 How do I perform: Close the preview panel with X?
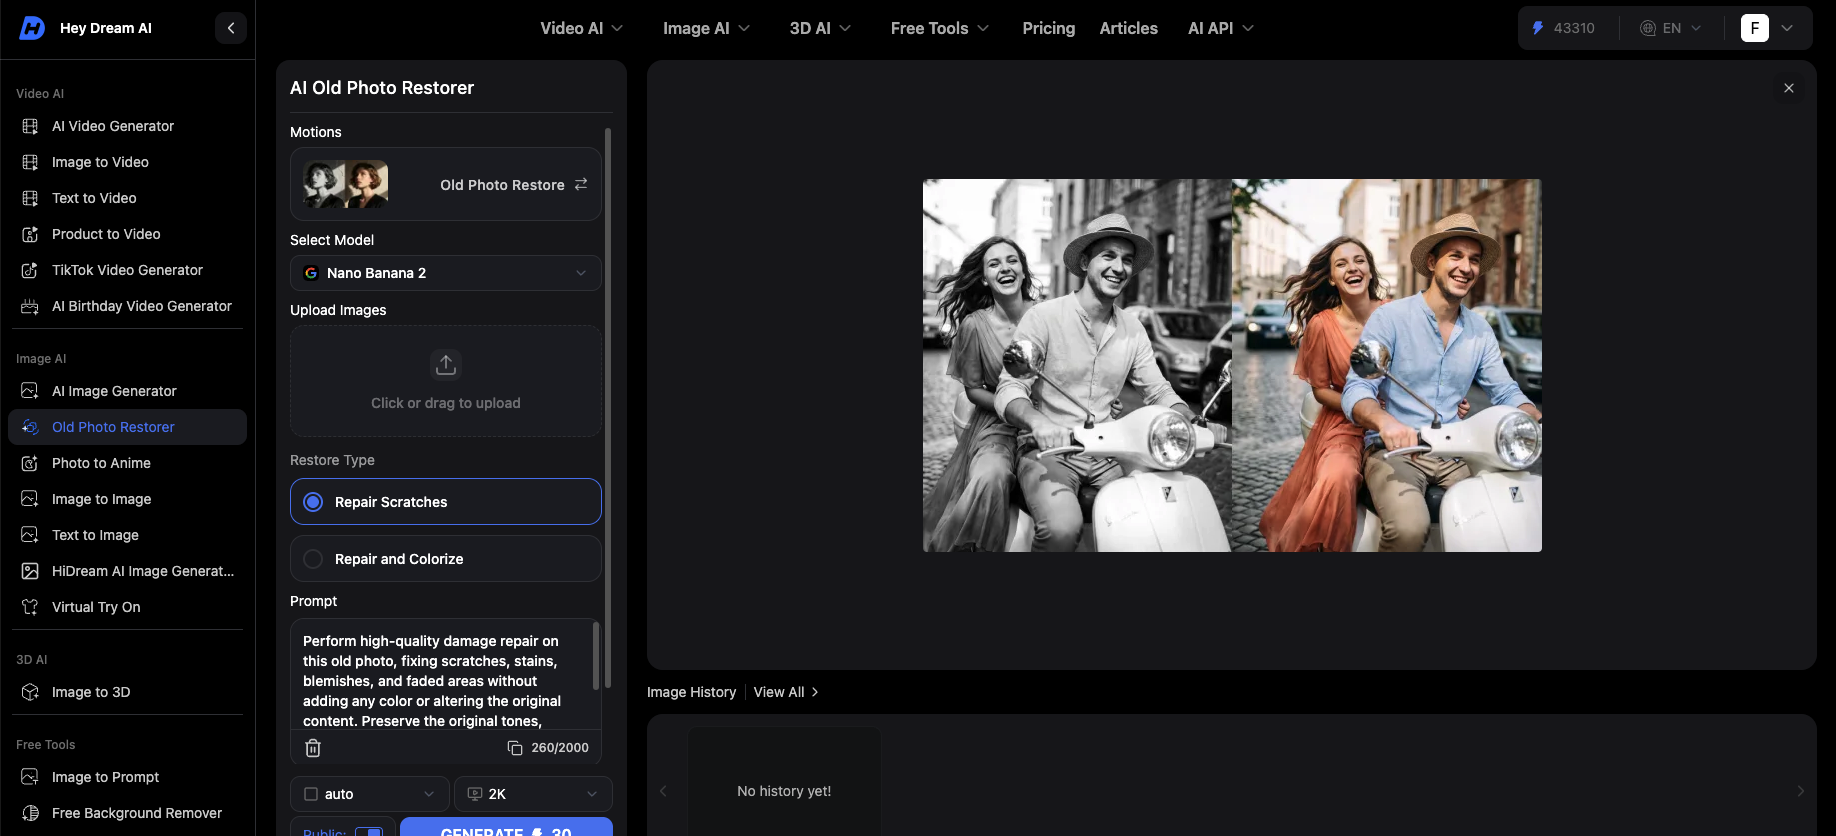click(1789, 88)
